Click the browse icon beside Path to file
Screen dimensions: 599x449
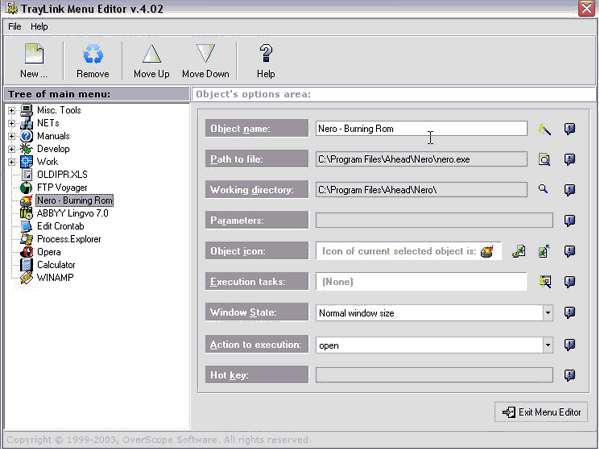tap(544, 159)
